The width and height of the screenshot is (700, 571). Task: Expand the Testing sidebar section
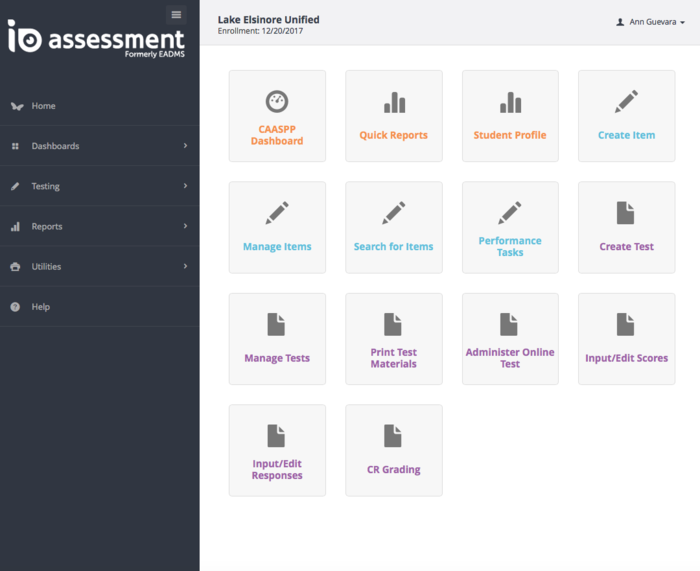pyautogui.click(x=100, y=186)
